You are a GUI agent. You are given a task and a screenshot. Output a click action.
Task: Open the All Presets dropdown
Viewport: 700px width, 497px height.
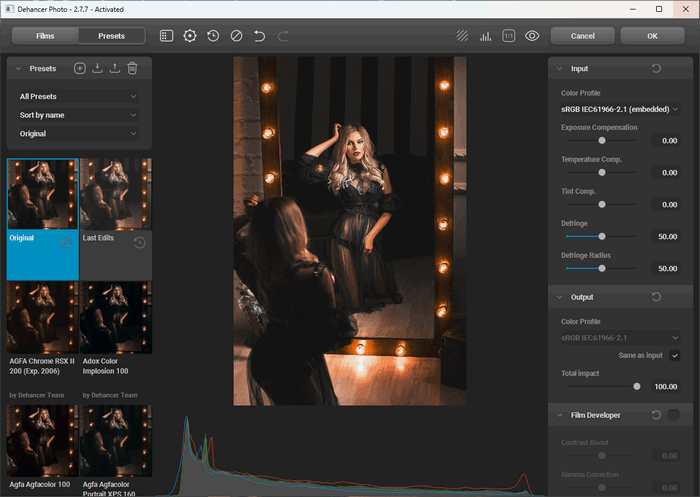pyautogui.click(x=78, y=97)
